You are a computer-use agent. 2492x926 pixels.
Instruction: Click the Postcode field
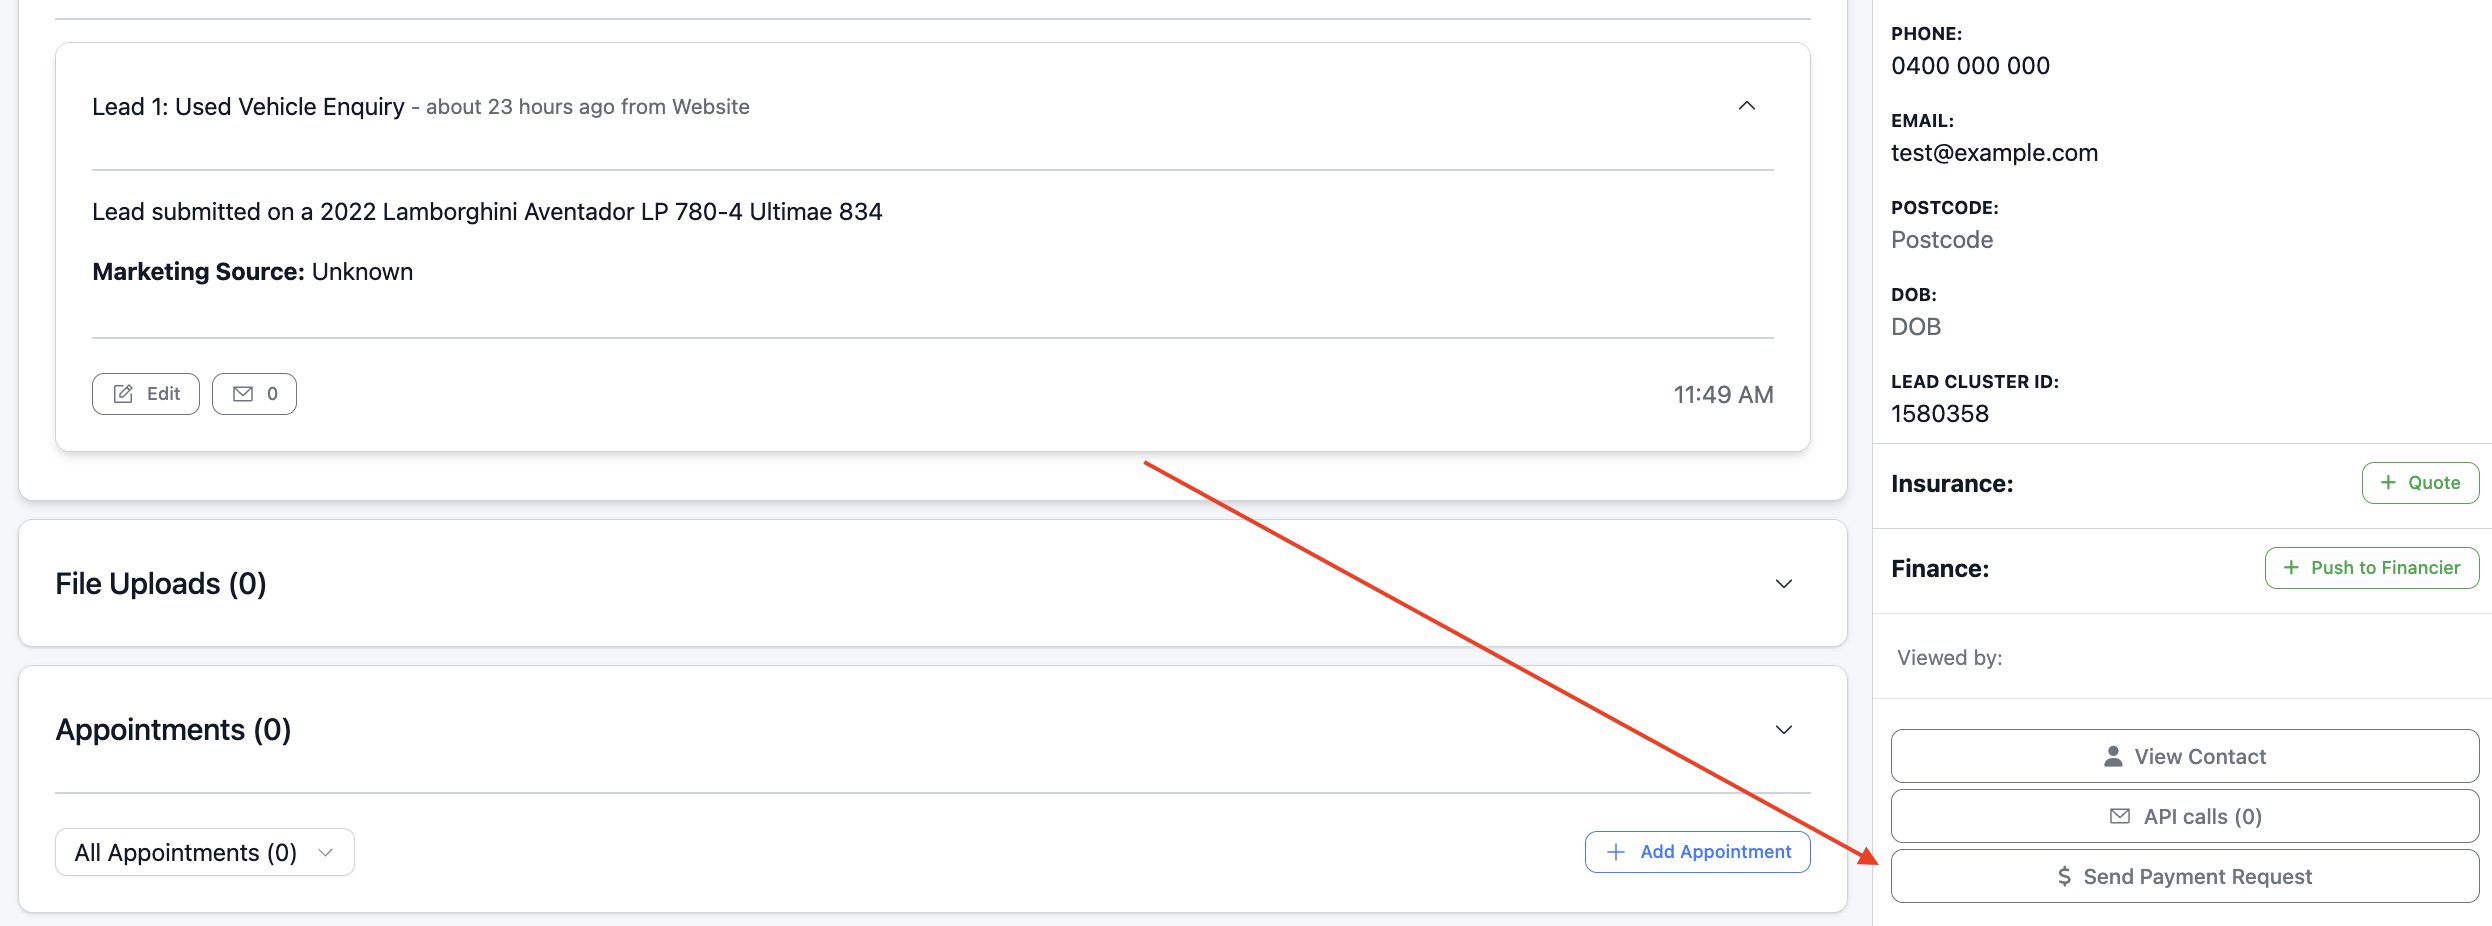point(1942,240)
